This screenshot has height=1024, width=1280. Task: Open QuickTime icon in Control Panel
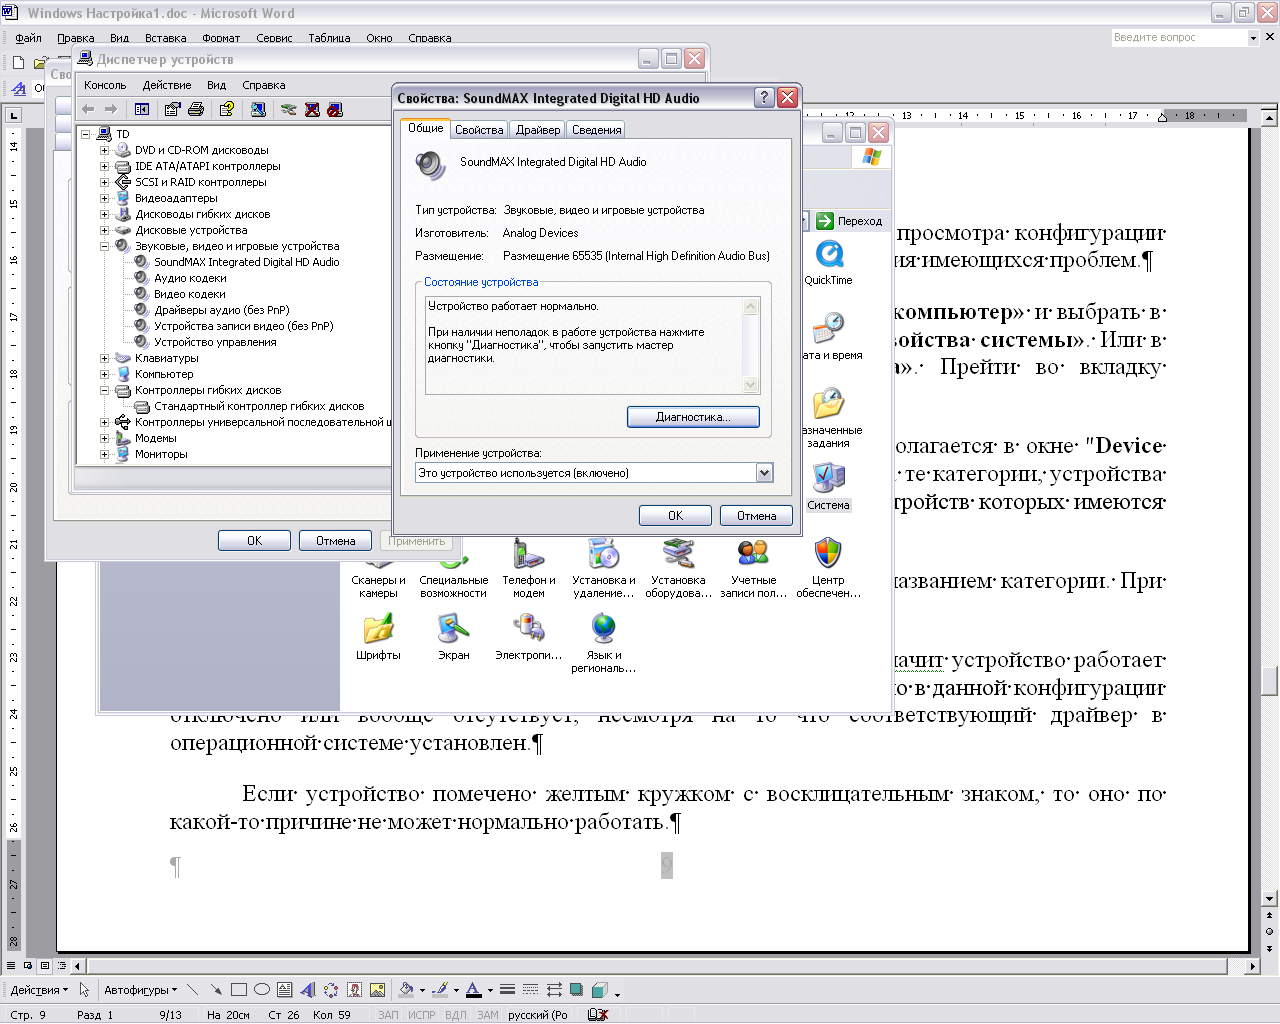pyautogui.click(x=828, y=263)
